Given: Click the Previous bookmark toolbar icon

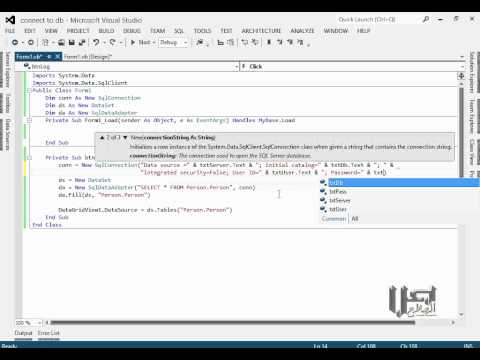Looking at the screenshot, I should 280,42.
